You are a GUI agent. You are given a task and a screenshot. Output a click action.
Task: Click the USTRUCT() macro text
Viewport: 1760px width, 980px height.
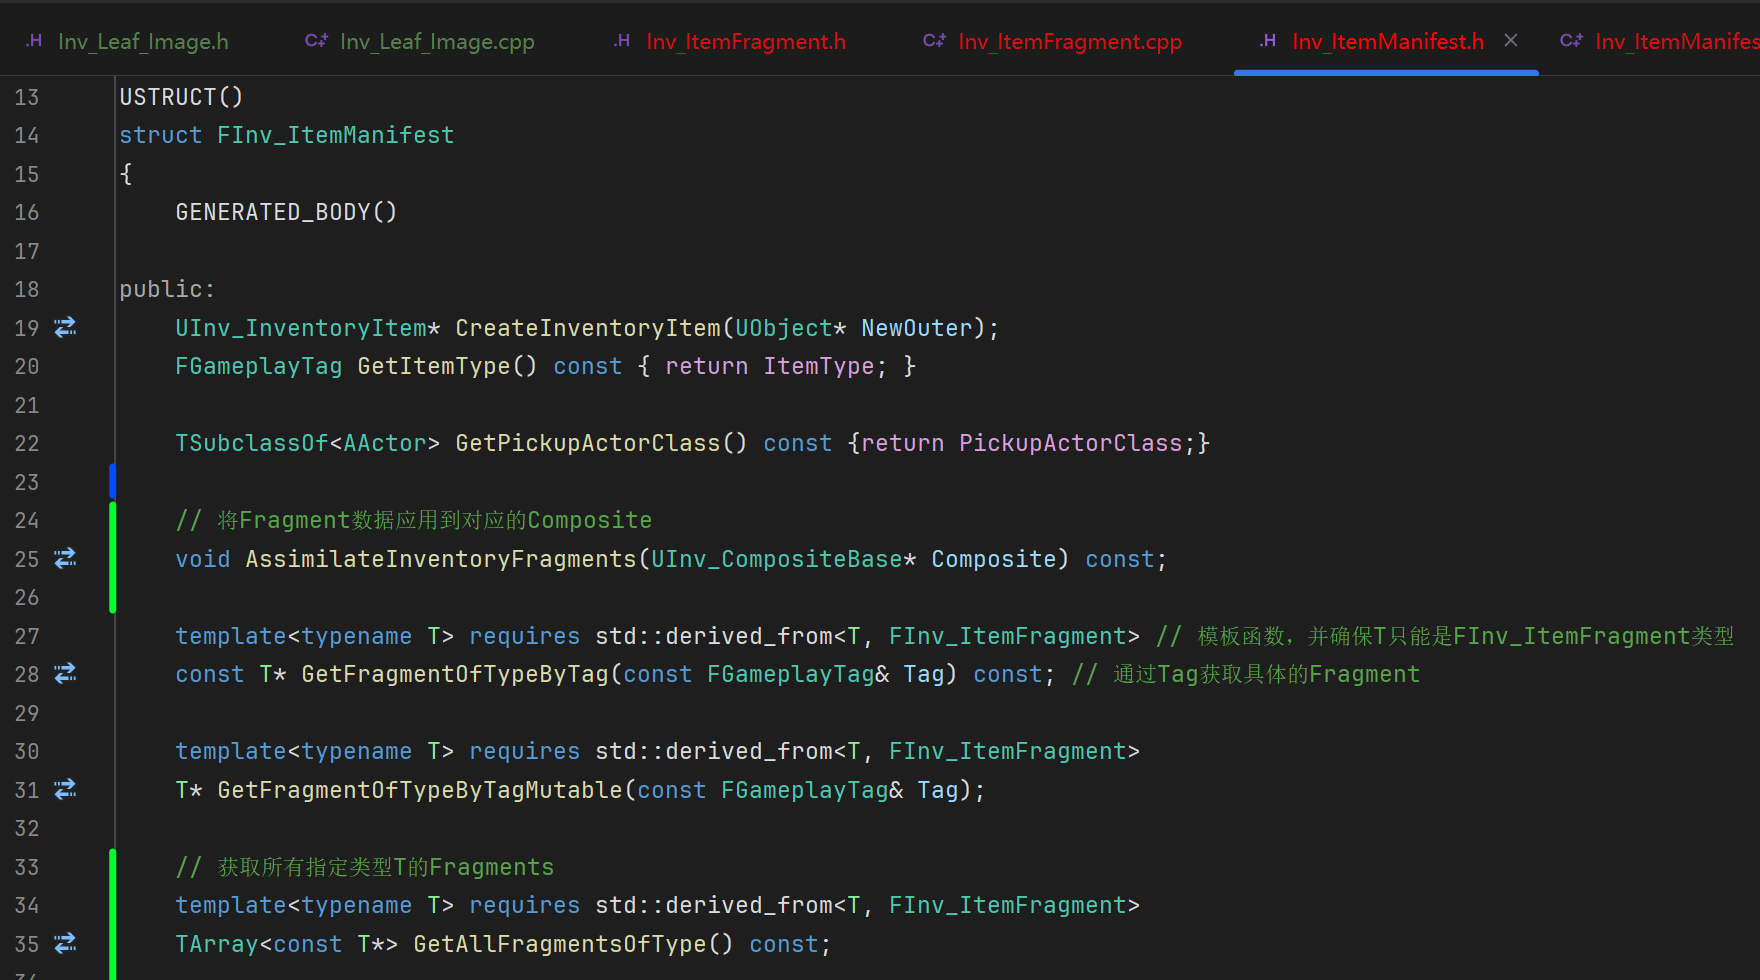(x=181, y=97)
